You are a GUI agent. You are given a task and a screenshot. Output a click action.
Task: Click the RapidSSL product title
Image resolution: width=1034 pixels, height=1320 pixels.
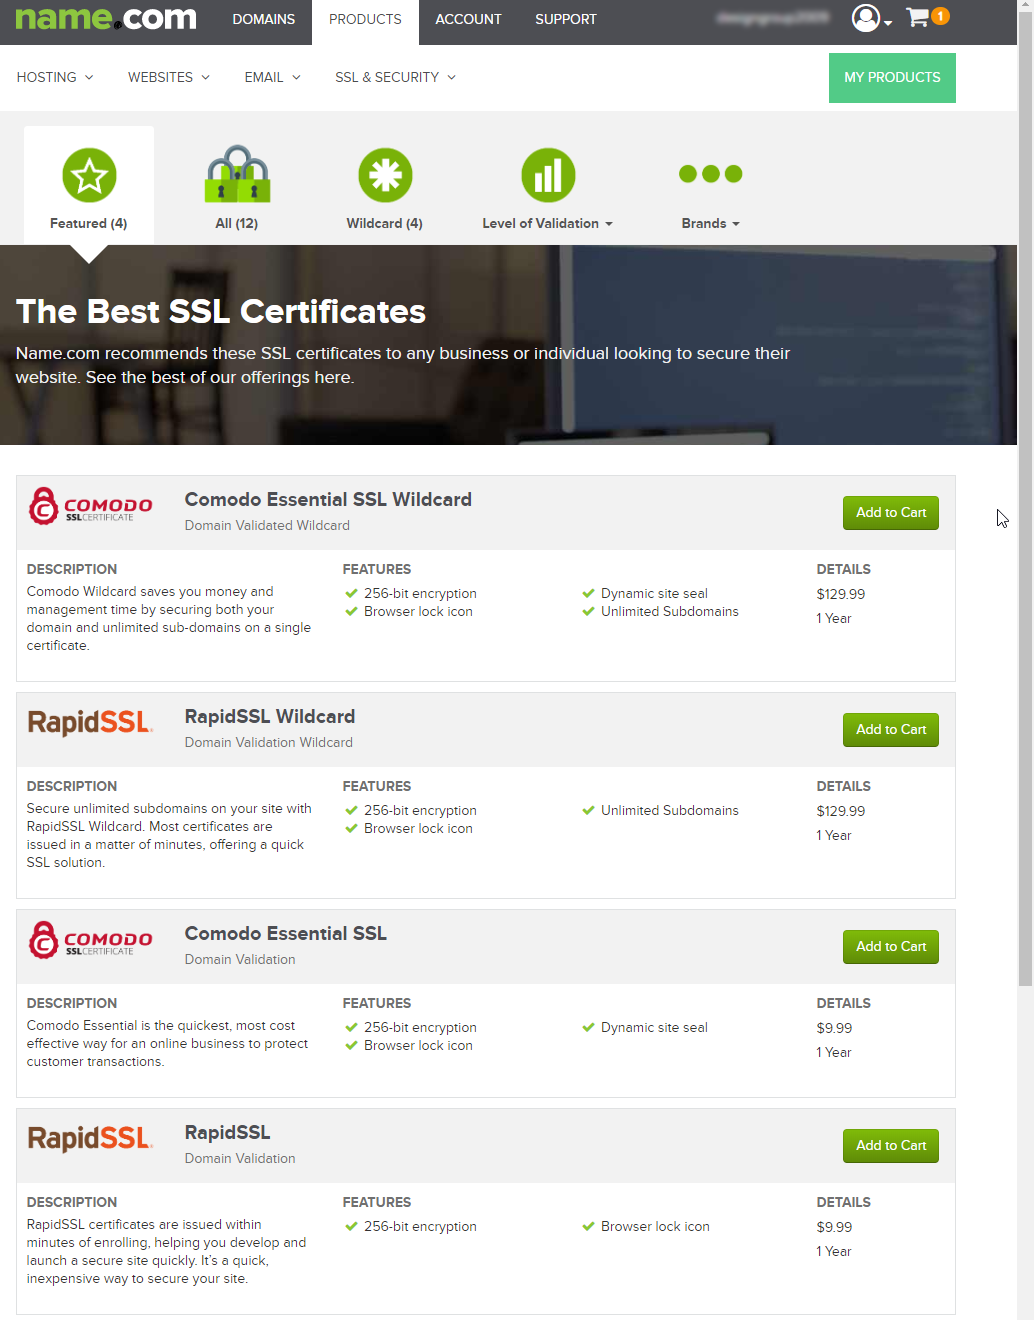click(x=227, y=1132)
